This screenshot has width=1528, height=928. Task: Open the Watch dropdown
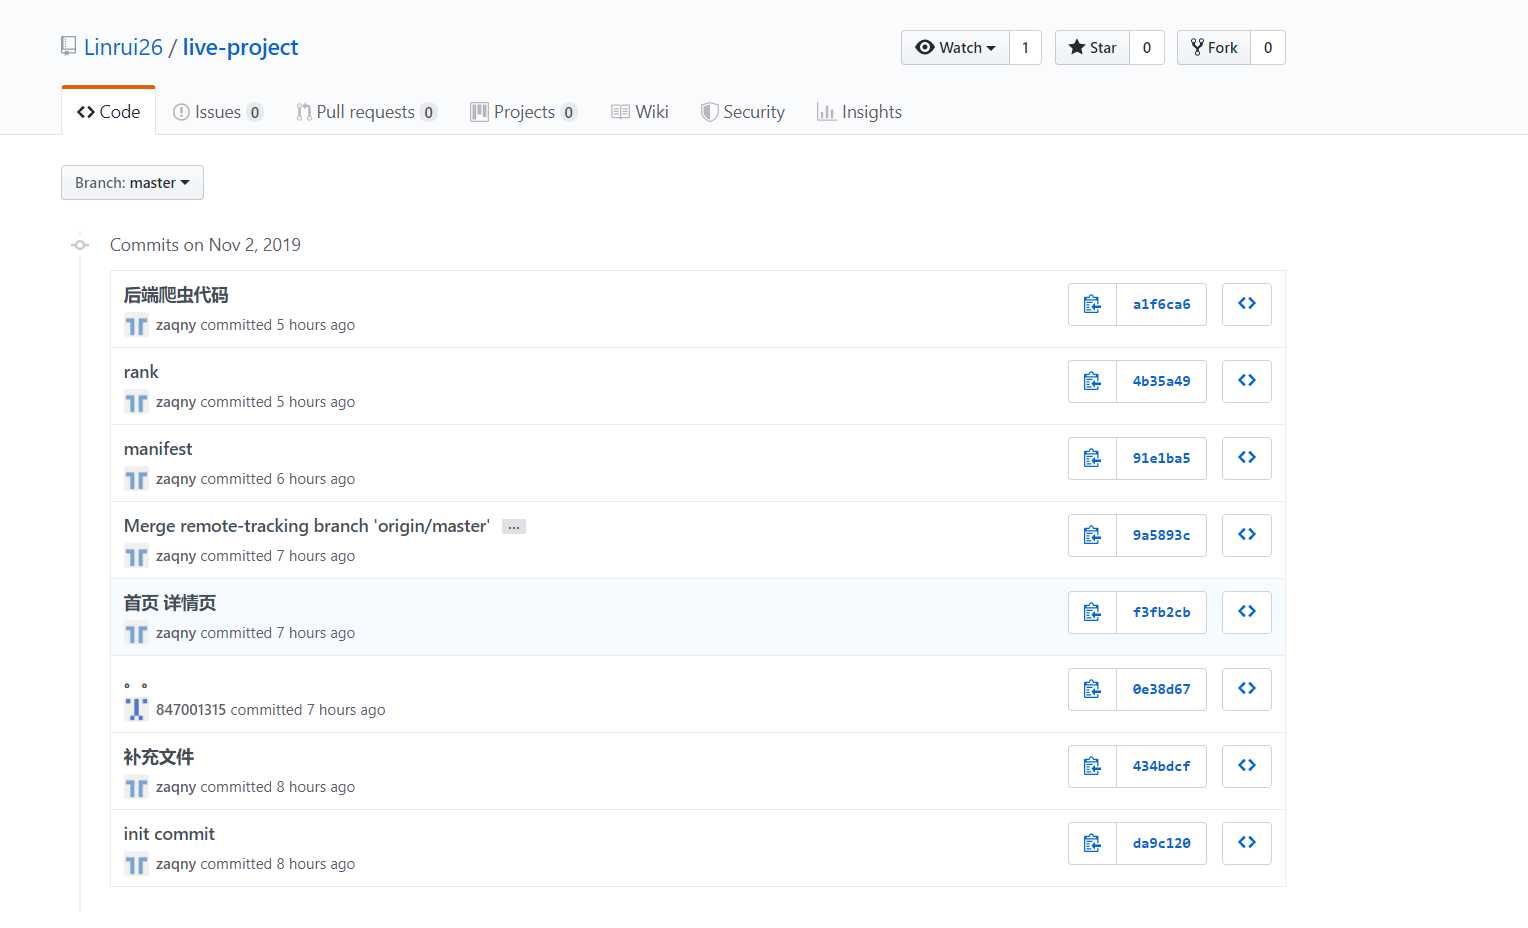[x=955, y=48]
